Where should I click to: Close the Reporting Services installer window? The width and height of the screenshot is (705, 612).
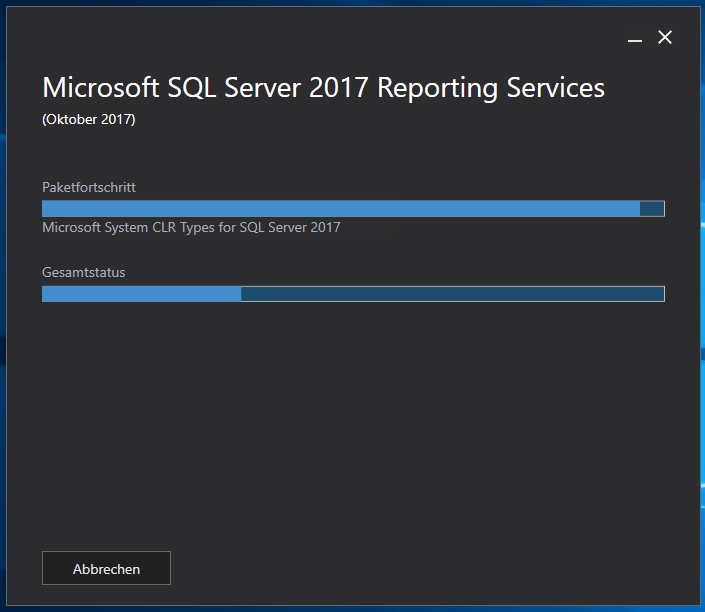point(665,37)
